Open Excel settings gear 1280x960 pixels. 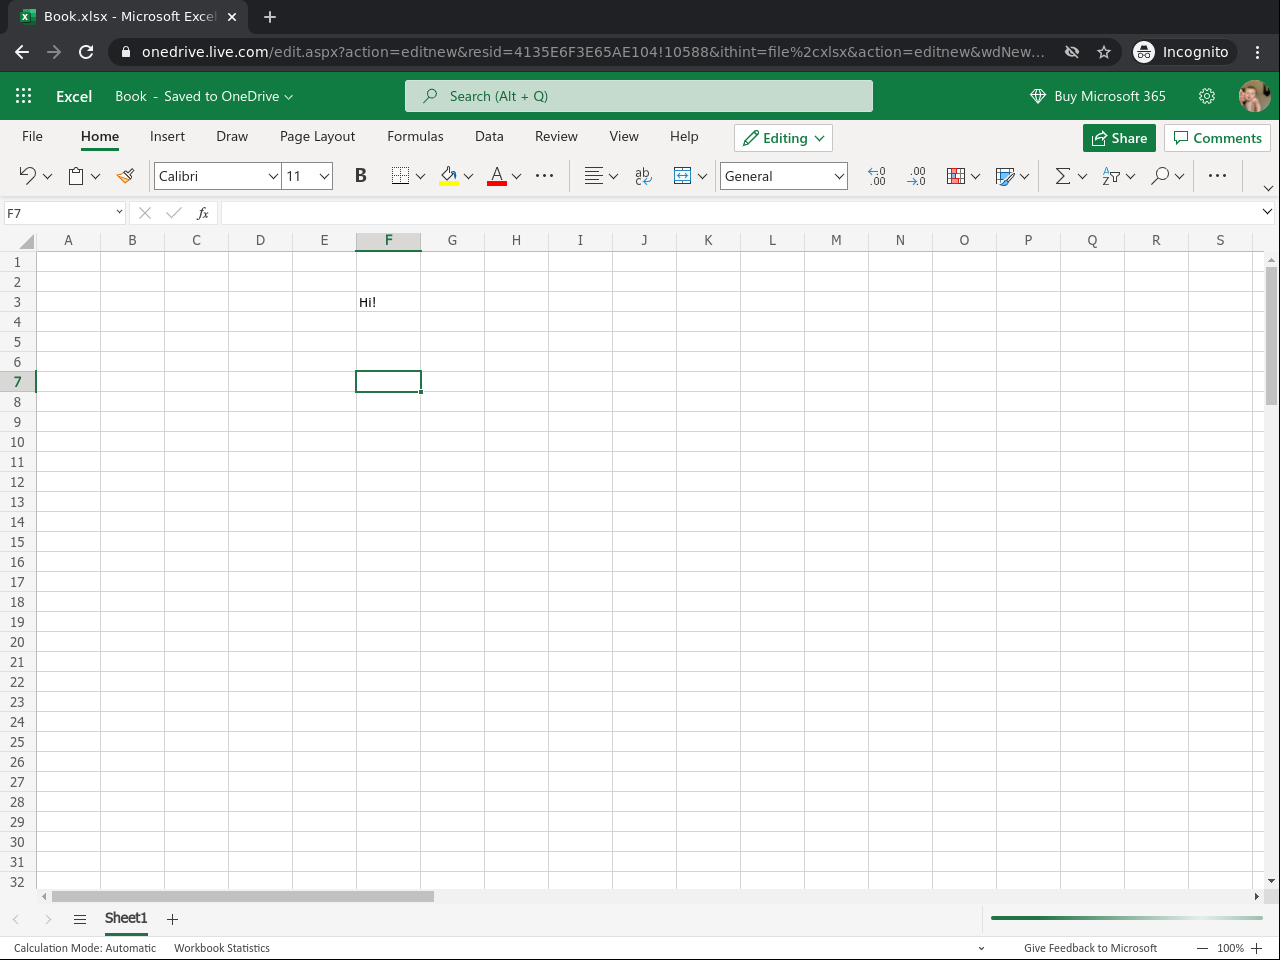tap(1207, 96)
